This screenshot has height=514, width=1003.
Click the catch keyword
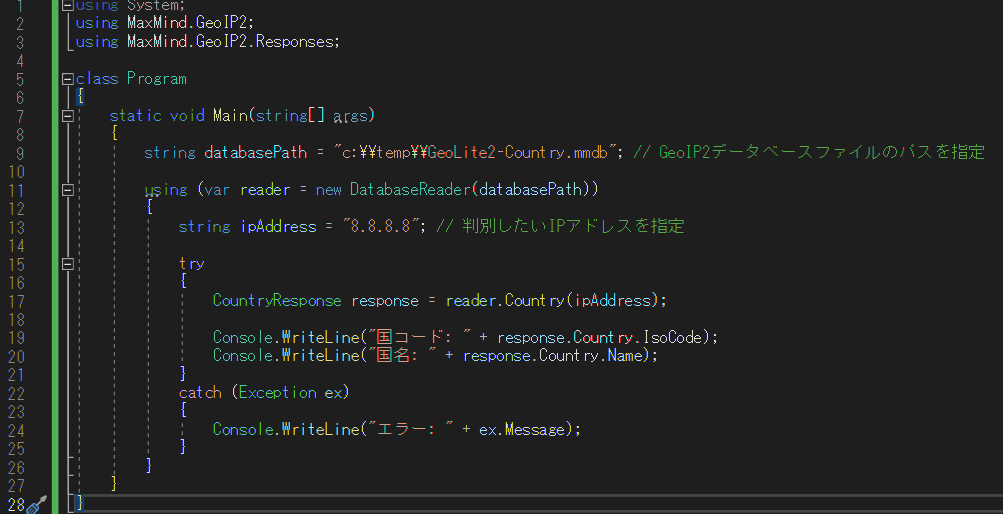click(200, 393)
